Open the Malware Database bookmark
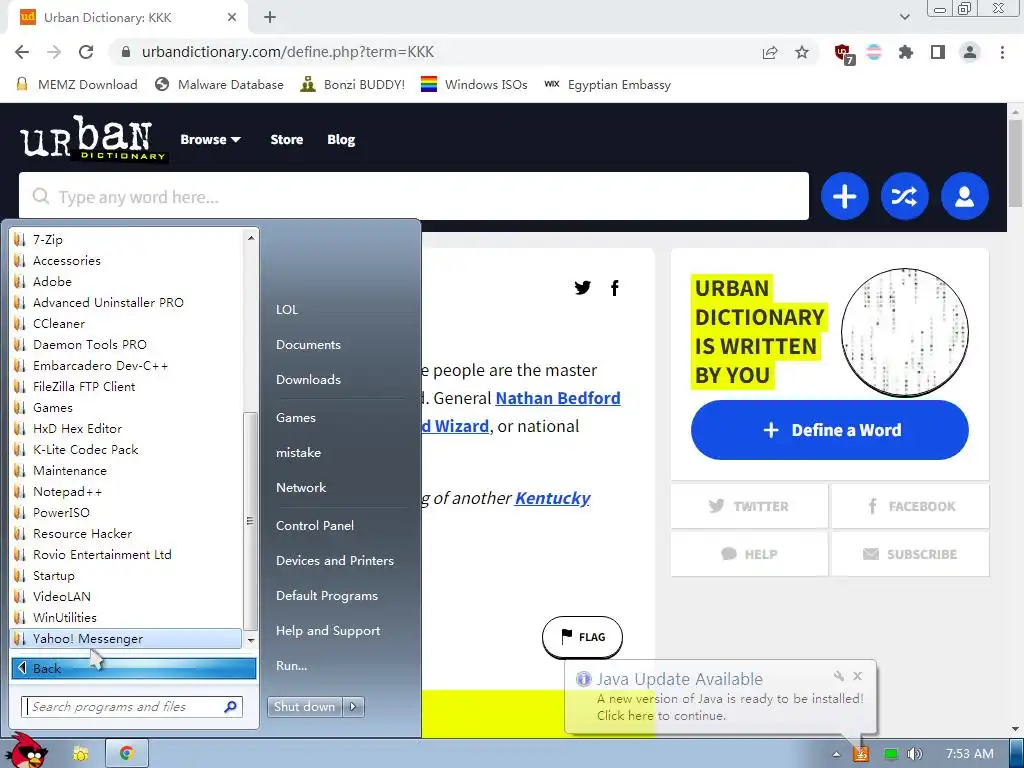 (219, 85)
